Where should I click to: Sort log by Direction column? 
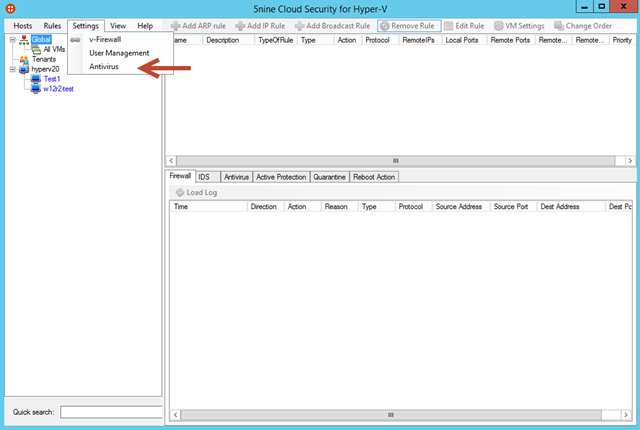point(266,206)
